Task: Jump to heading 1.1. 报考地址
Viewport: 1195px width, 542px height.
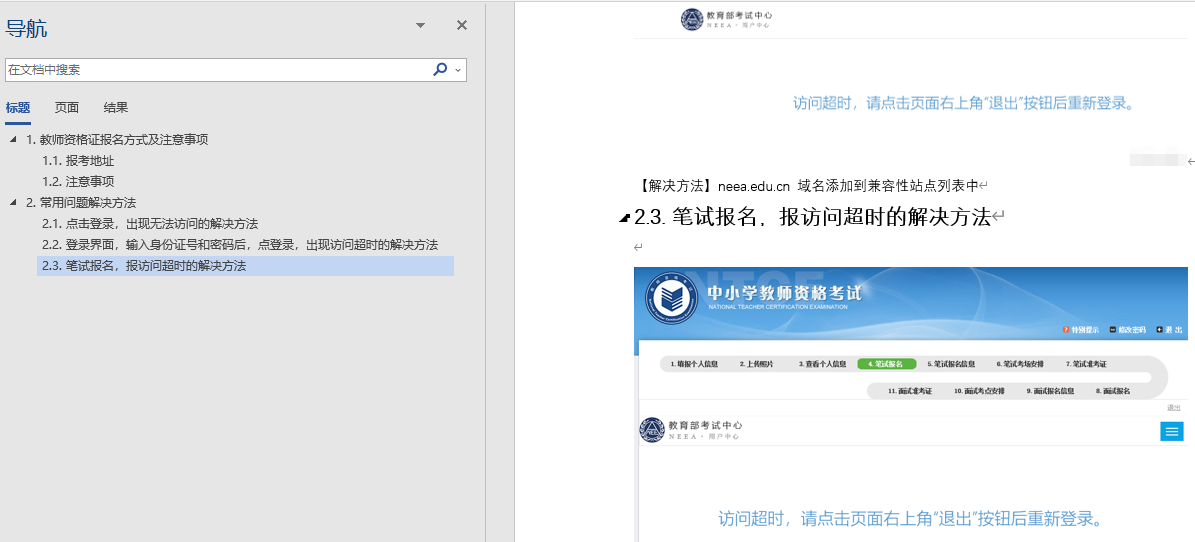Action: click(x=78, y=161)
